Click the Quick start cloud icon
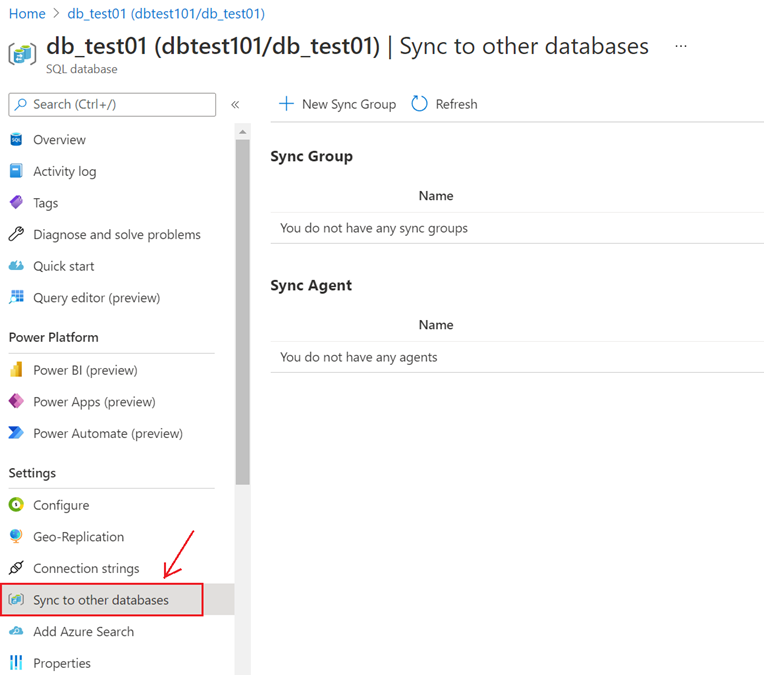The height and width of the screenshot is (675, 764). pyautogui.click(x=16, y=266)
